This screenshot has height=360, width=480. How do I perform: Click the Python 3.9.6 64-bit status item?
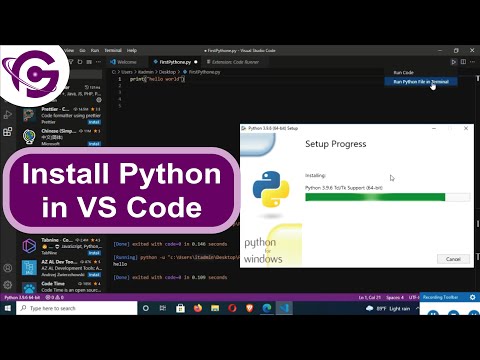tap(22, 297)
